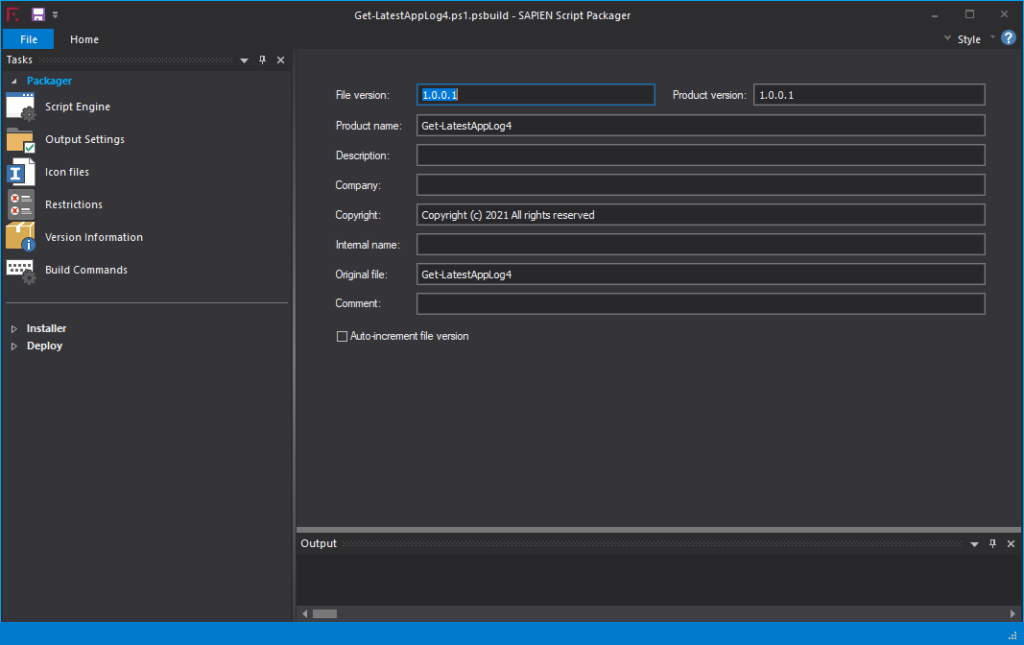Enable Auto-increment file version checkbox
Screen dimensions: 1024x645
point(342,337)
